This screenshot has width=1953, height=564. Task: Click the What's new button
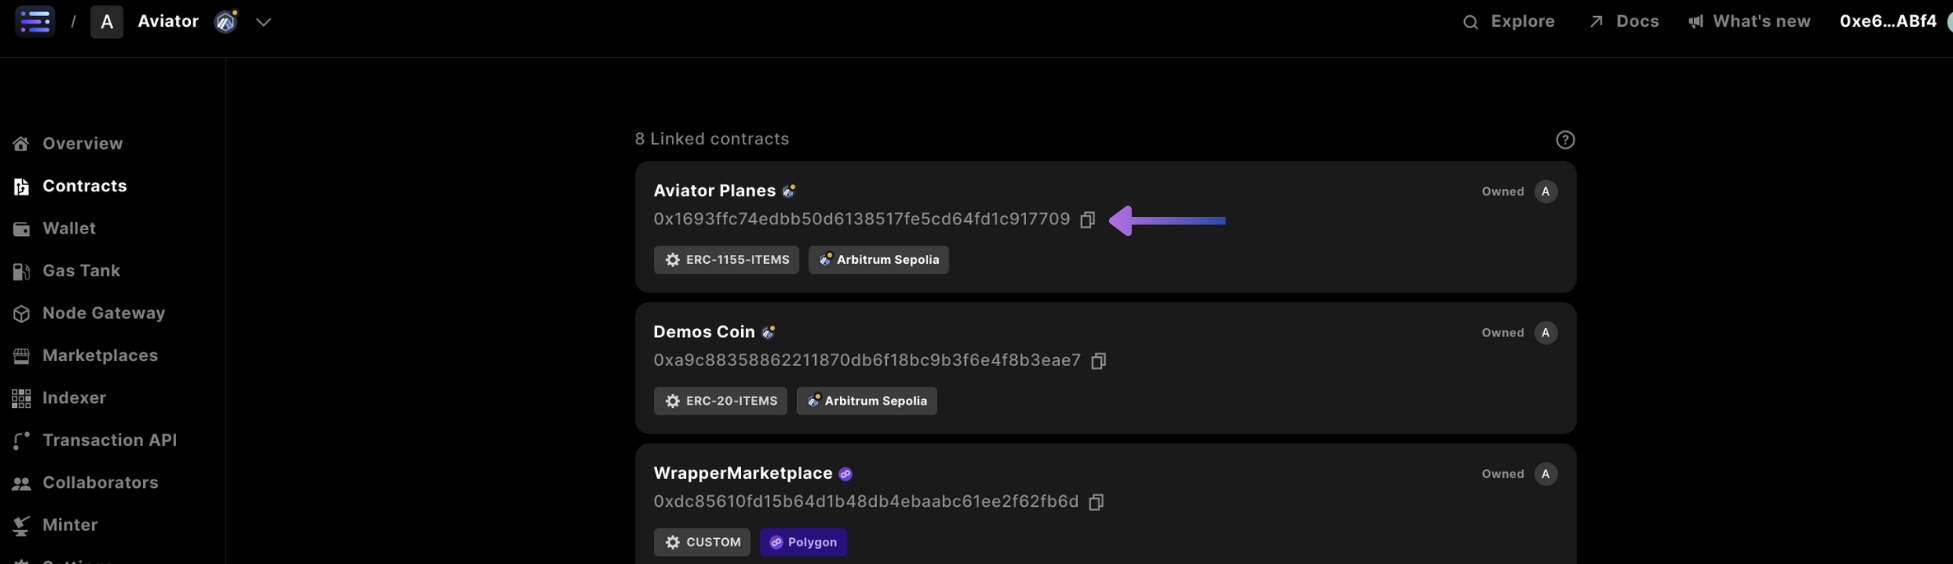click(1749, 21)
